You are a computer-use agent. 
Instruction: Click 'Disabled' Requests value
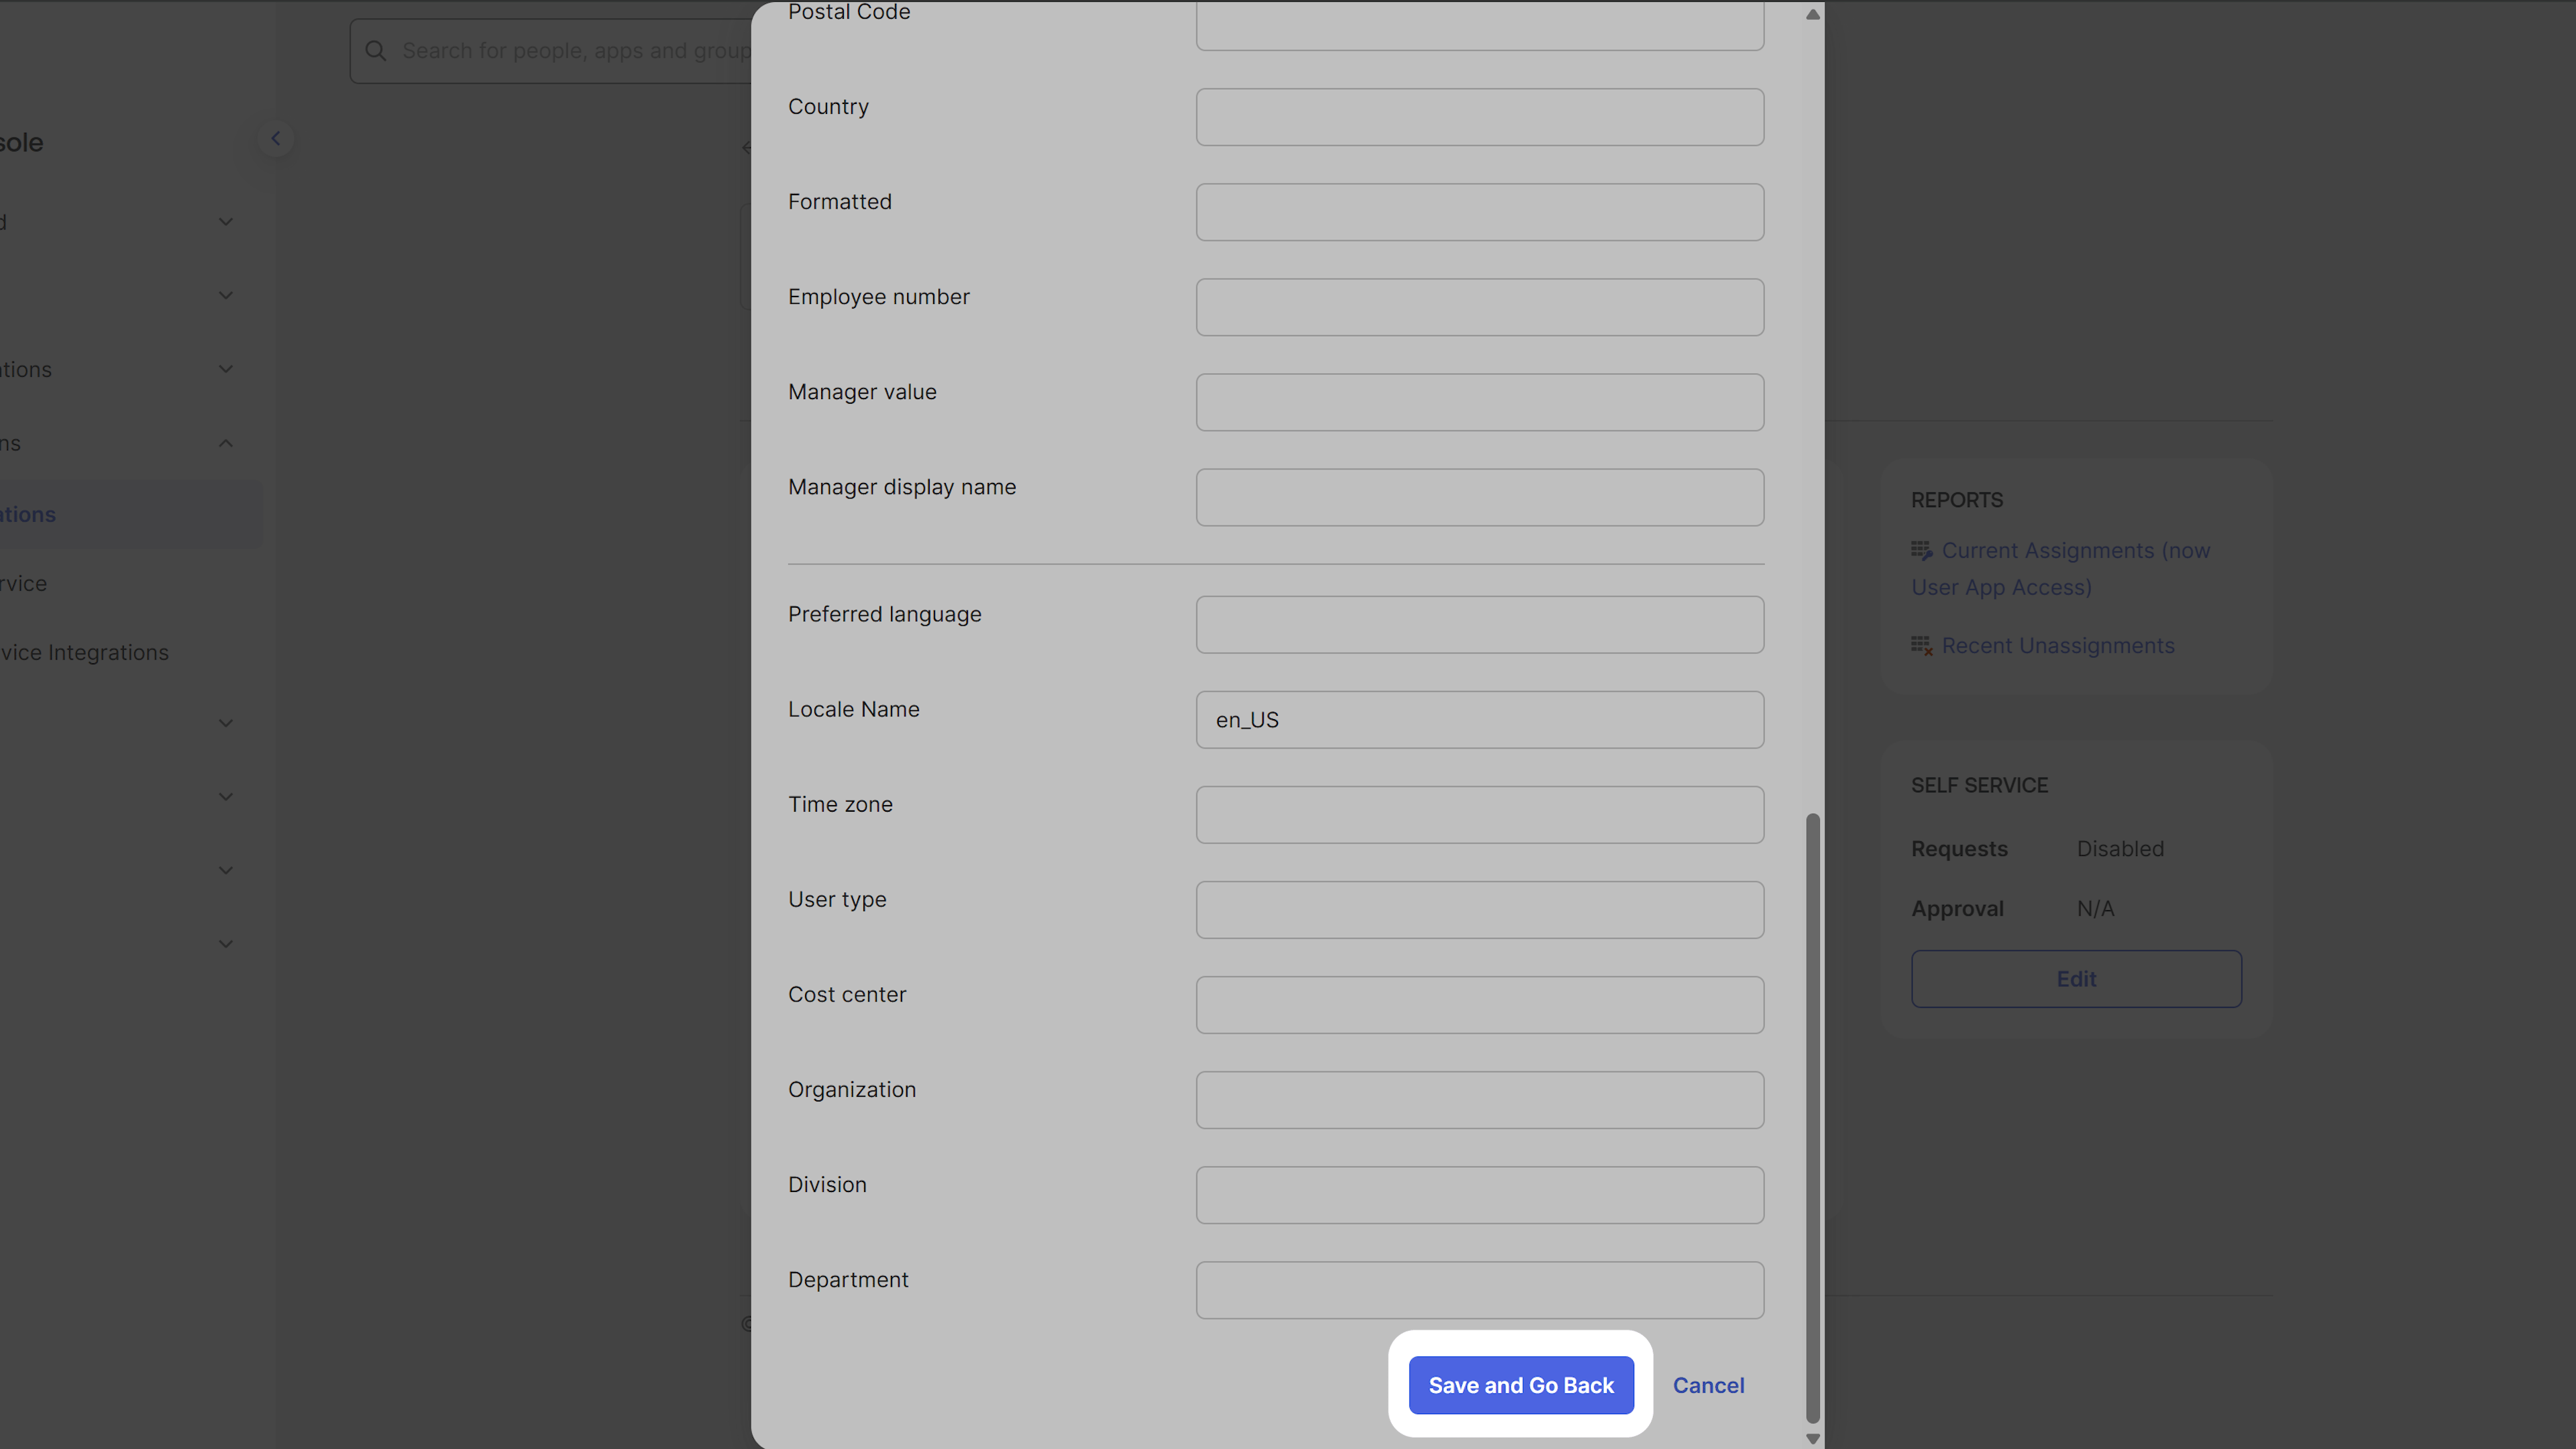2120,848
